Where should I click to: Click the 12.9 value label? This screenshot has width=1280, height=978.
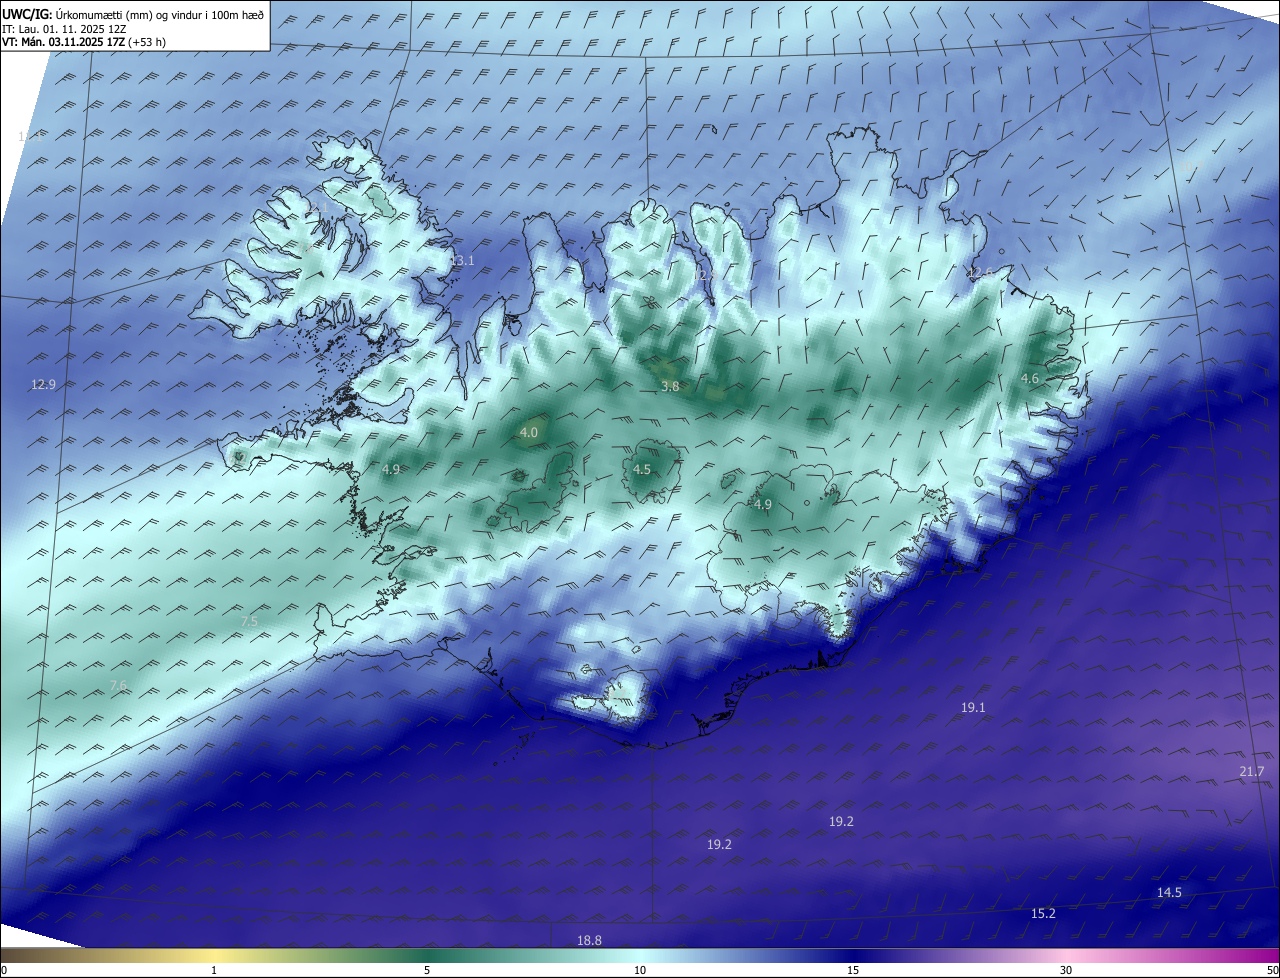pos(44,384)
